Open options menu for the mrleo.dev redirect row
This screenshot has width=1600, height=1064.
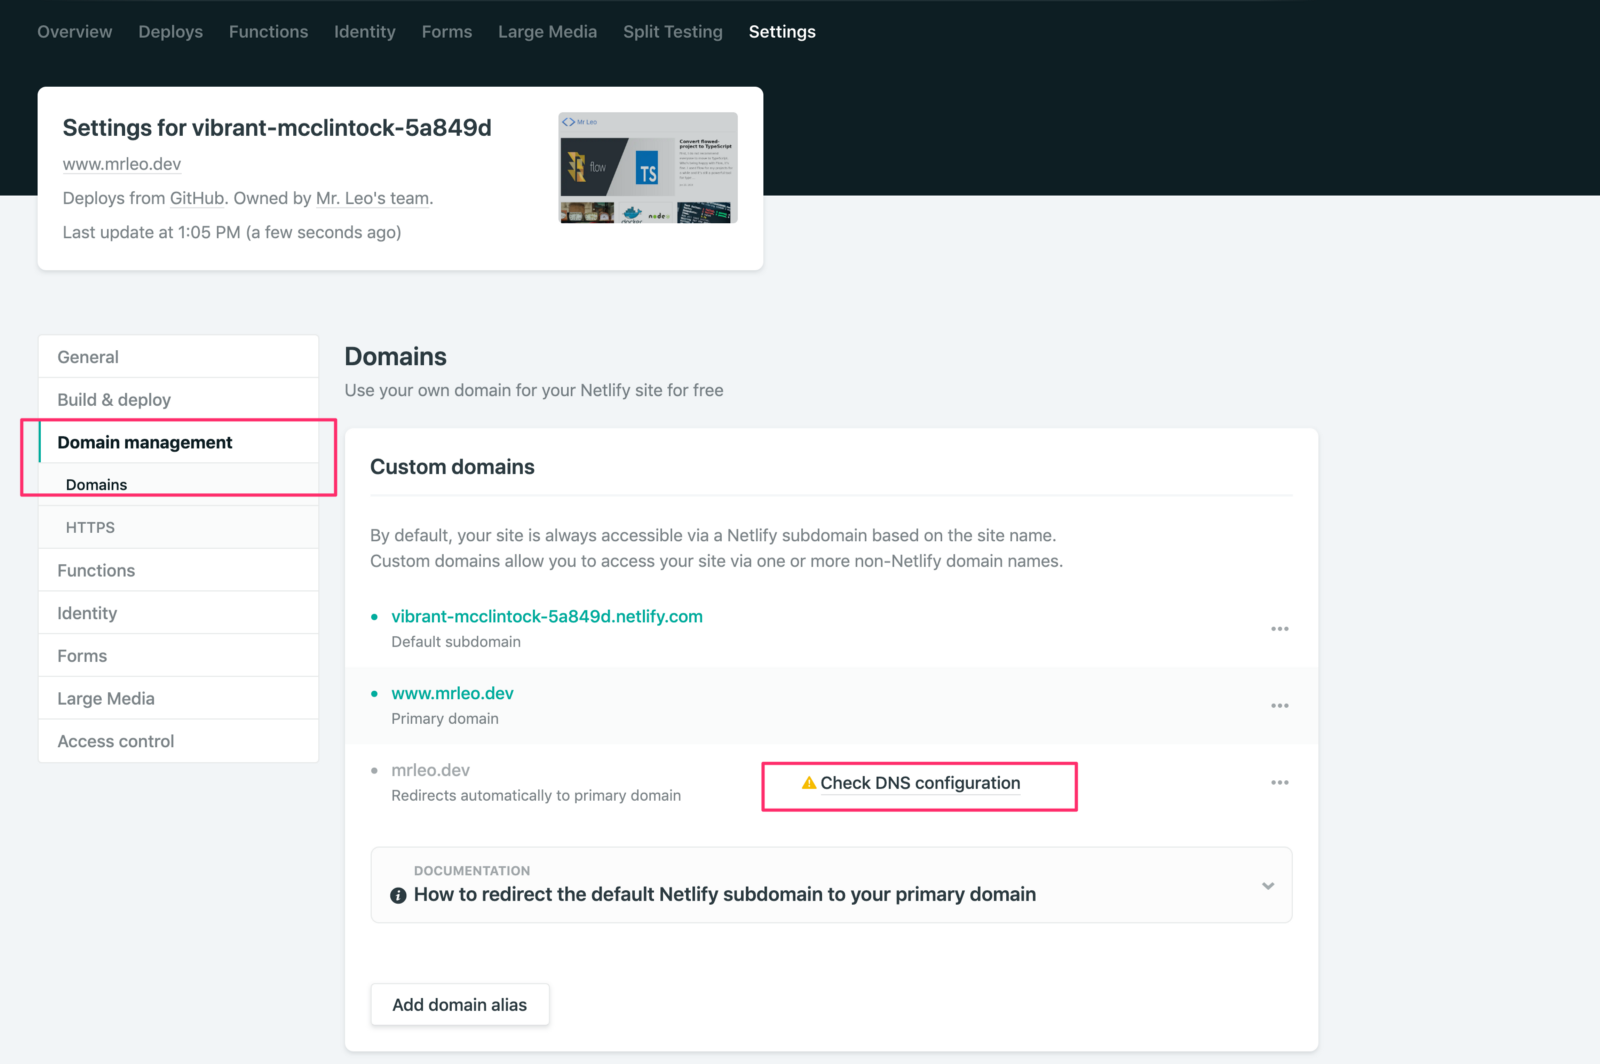point(1280,783)
